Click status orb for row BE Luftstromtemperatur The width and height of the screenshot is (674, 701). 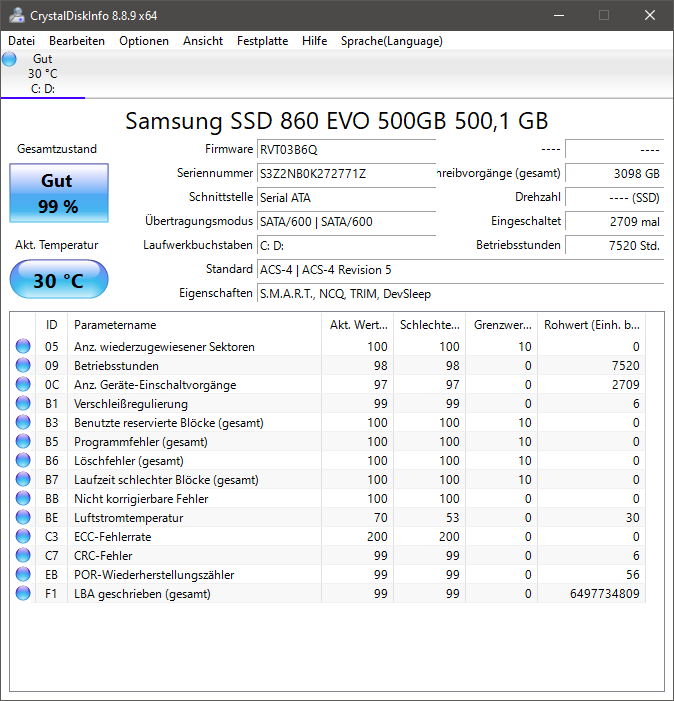tap(23, 517)
